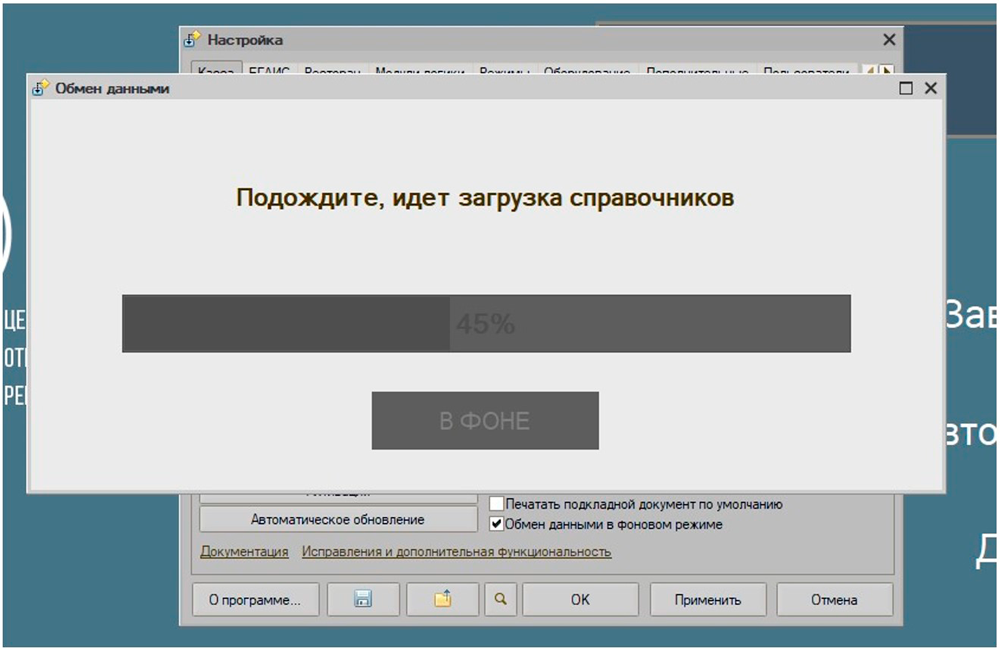Confirm settings with the OK button
The height and width of the screenshot is (650, 1000).
pos(580,600)
